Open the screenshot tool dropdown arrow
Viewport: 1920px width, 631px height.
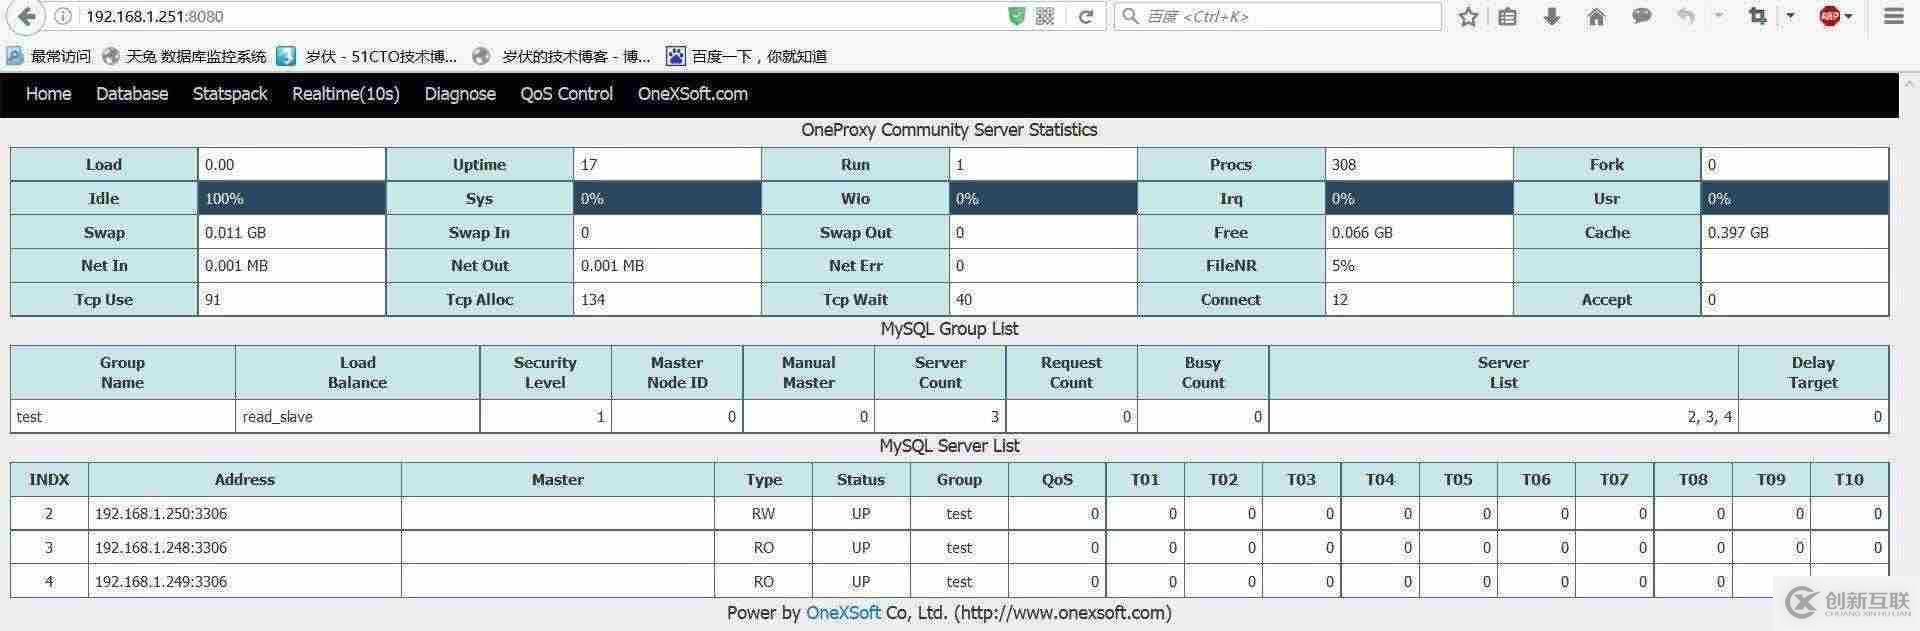(x=1790, y=16)
